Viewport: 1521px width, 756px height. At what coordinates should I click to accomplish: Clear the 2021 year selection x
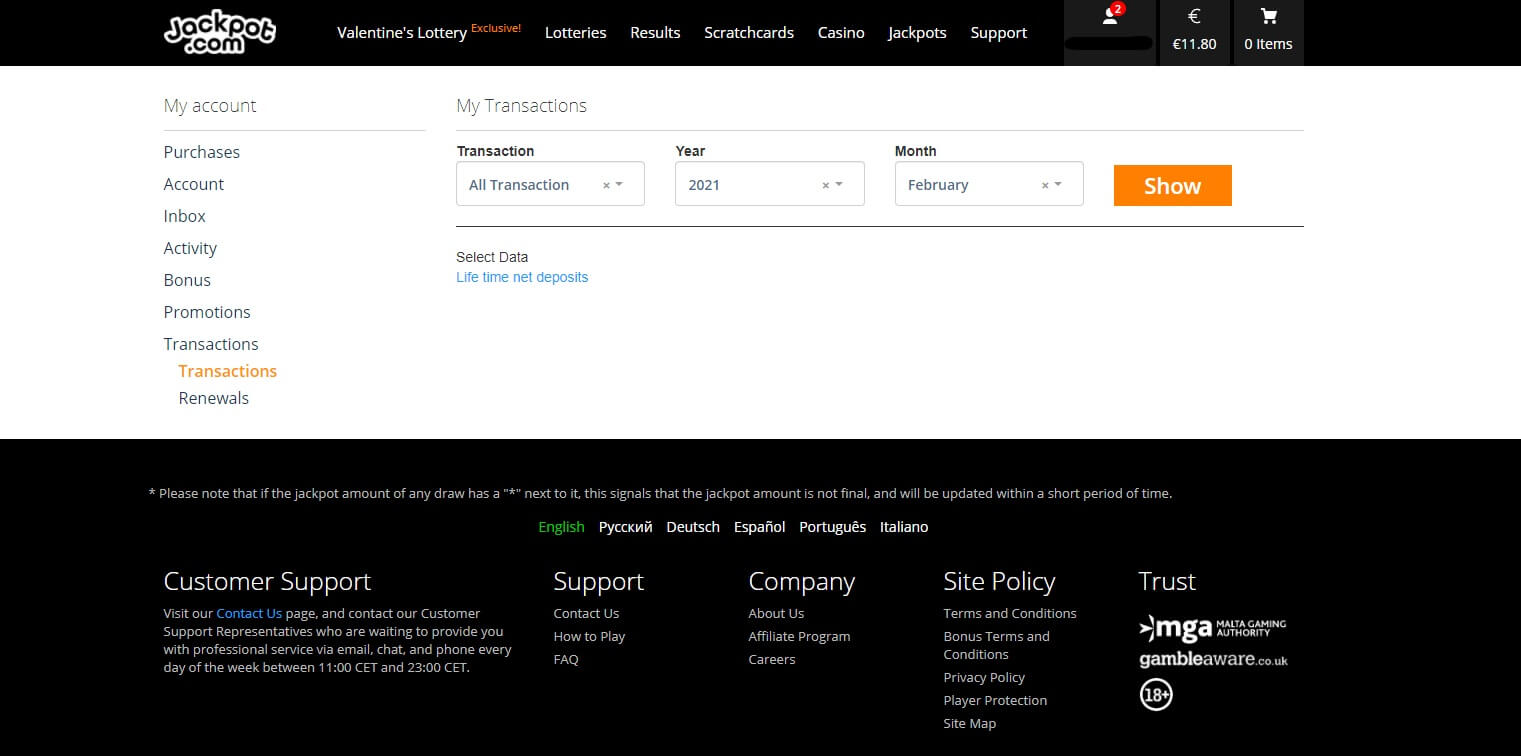tap(826, 185)
